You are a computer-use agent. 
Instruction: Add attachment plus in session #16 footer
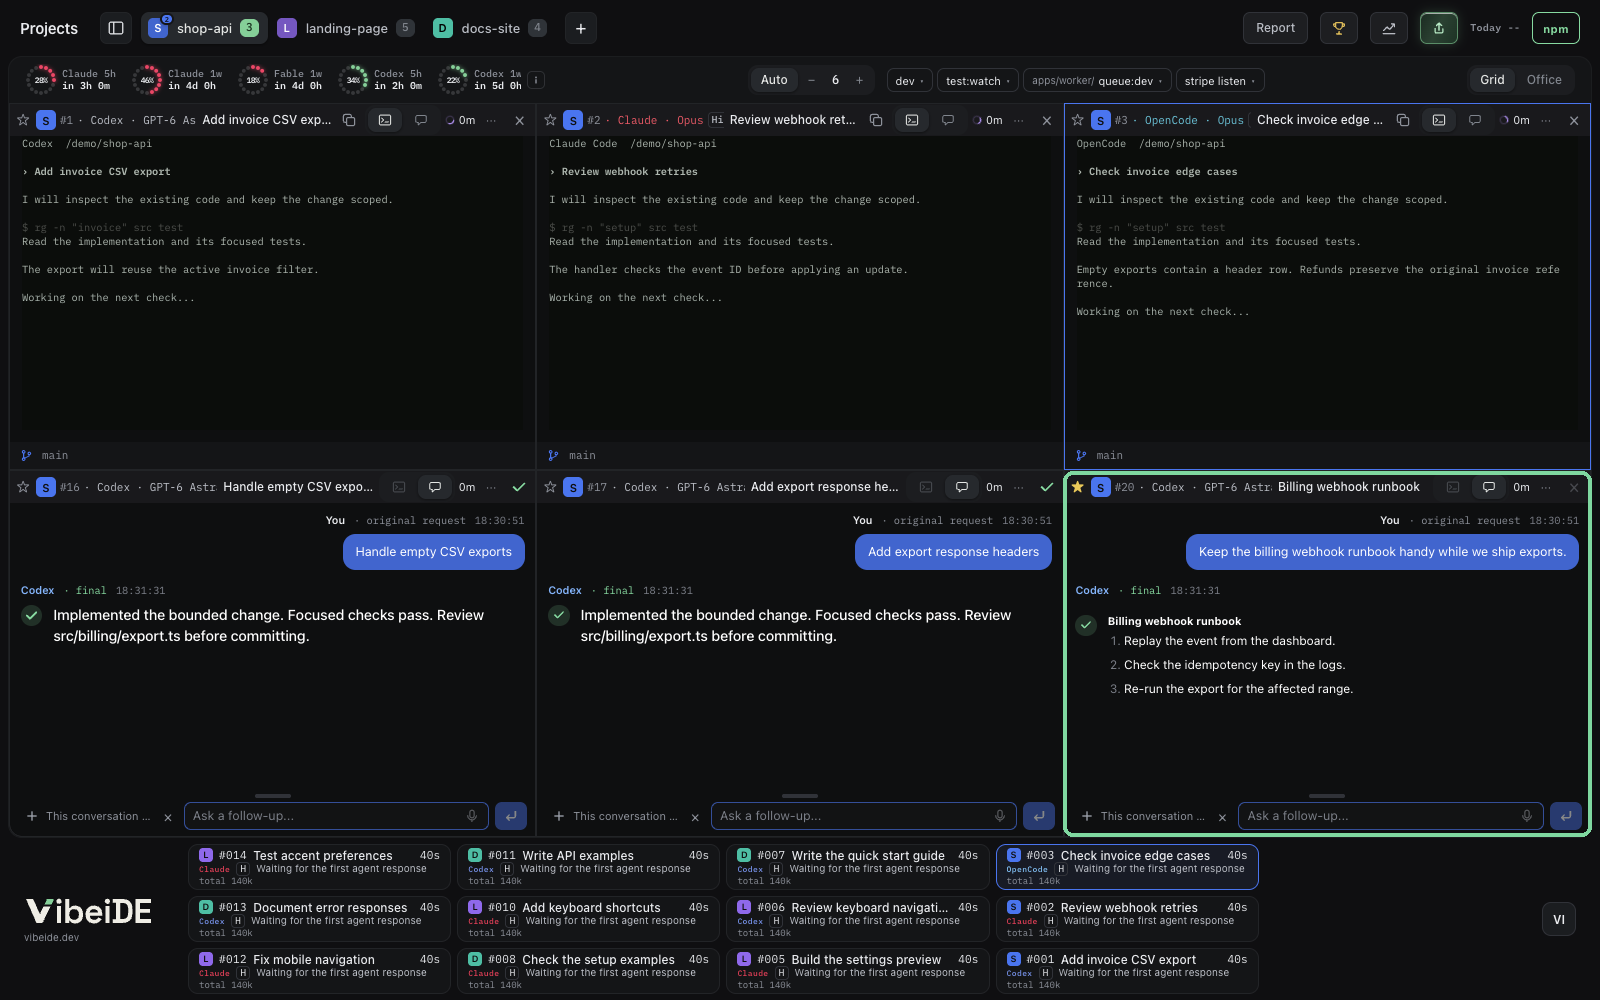(32, 816)
